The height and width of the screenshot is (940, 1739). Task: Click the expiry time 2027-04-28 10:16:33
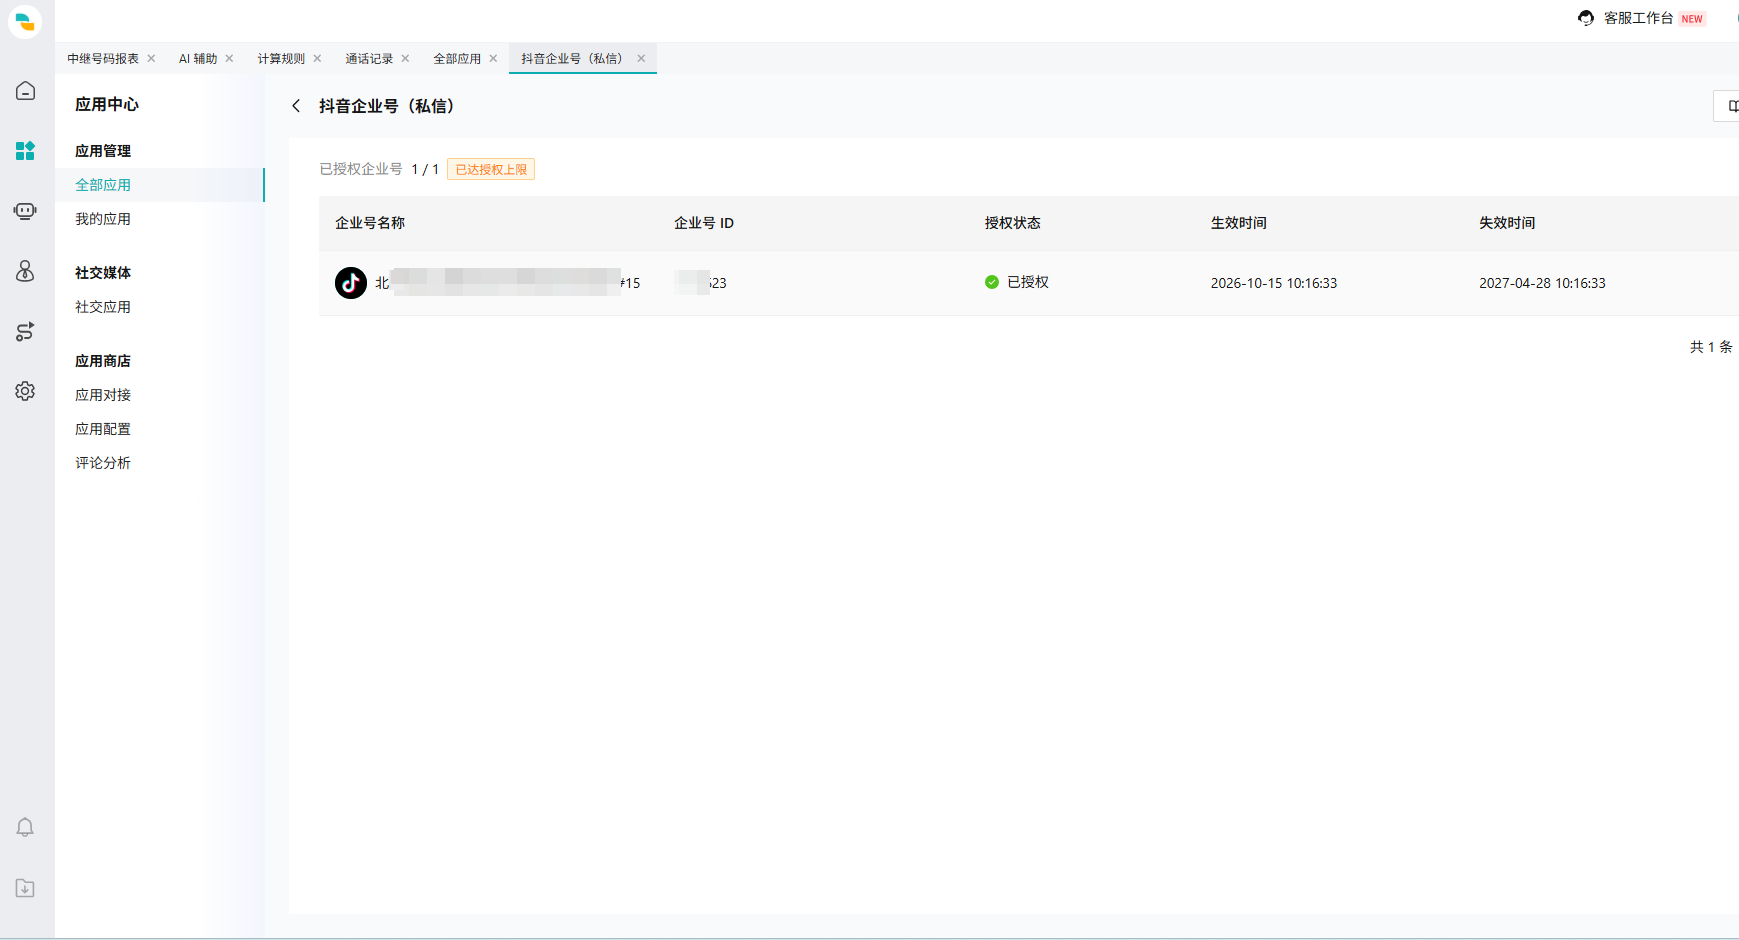pos(1542,283)
